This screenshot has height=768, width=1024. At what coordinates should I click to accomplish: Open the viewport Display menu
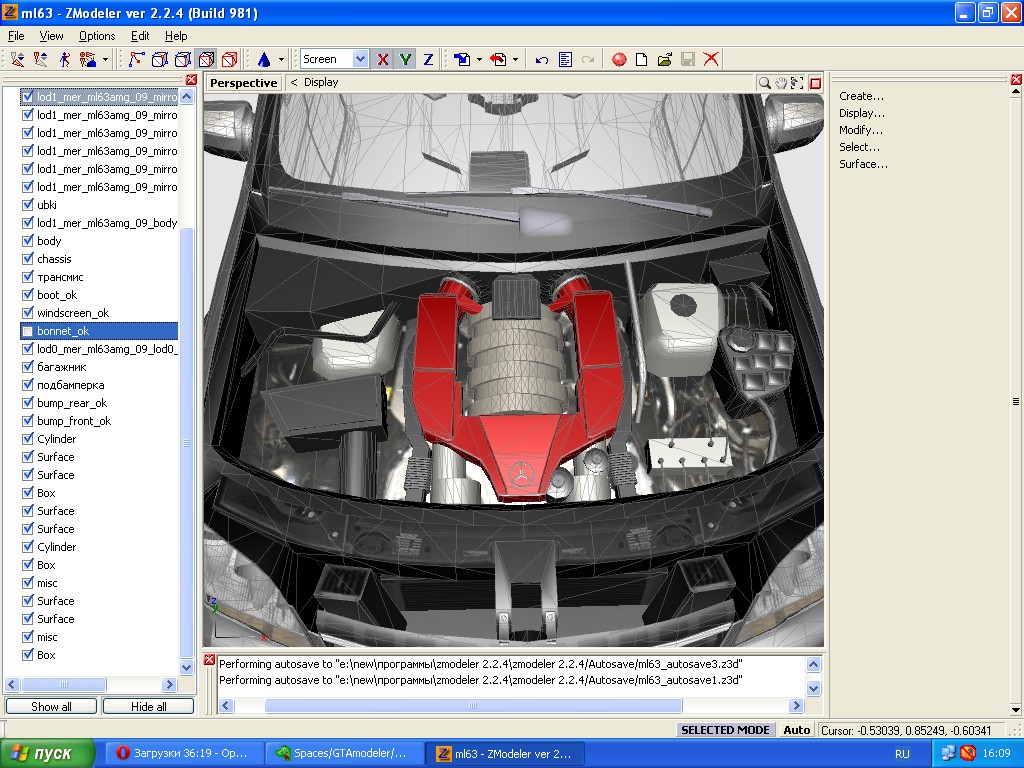pyautogui.click(x=321, y=82)
